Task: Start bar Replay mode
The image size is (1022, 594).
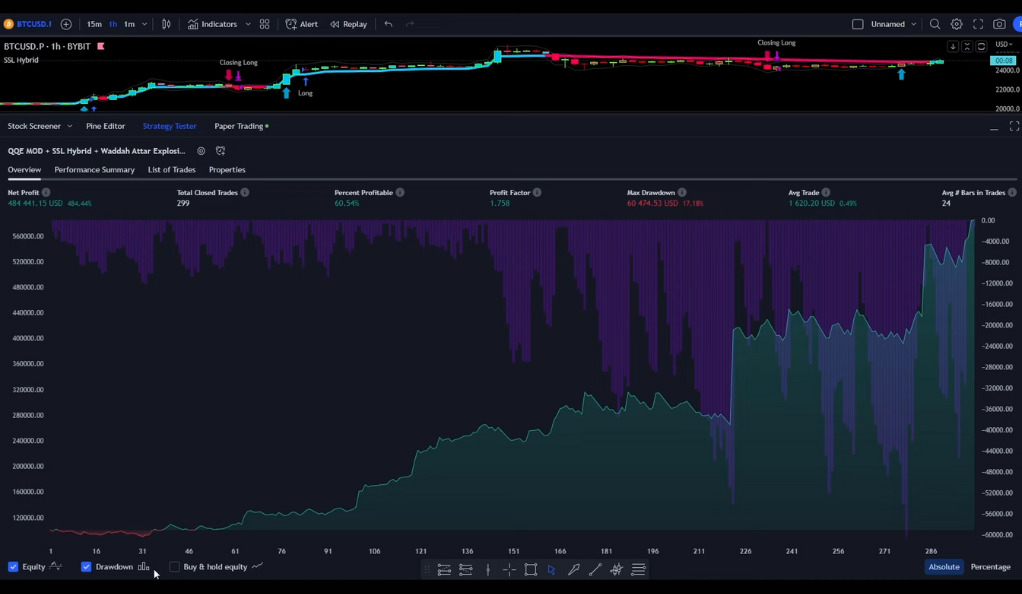Action: [x=349, y=24]
